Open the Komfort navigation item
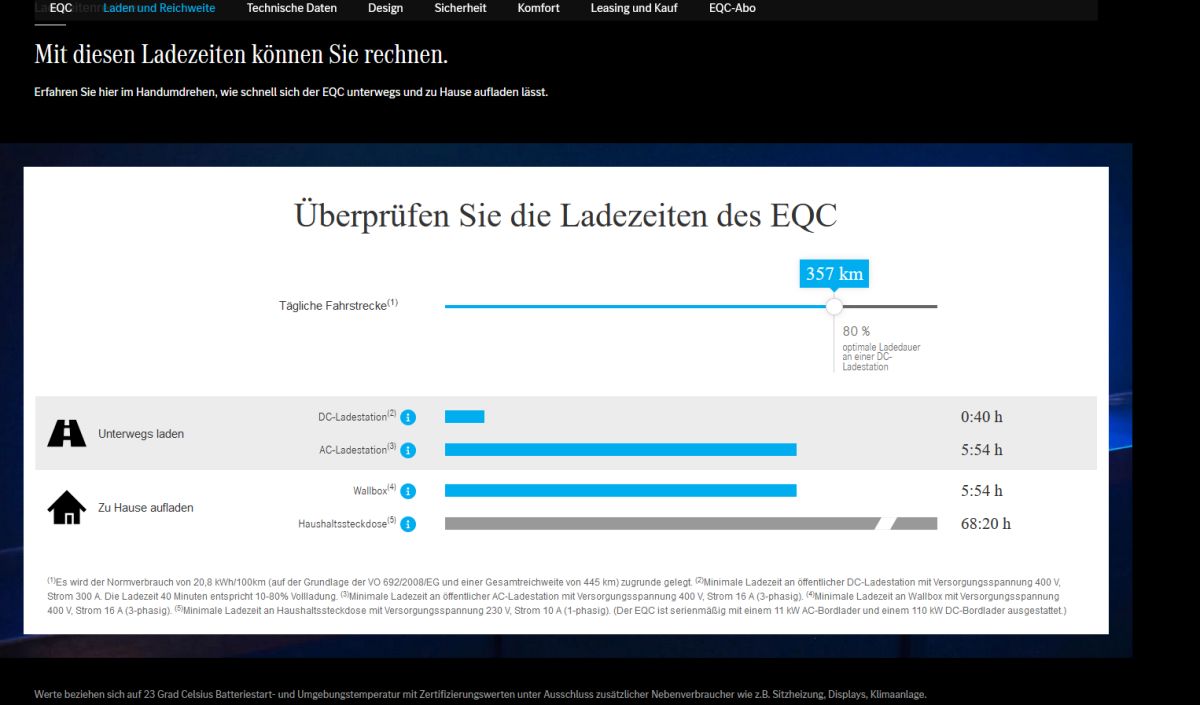 point(537,8)
